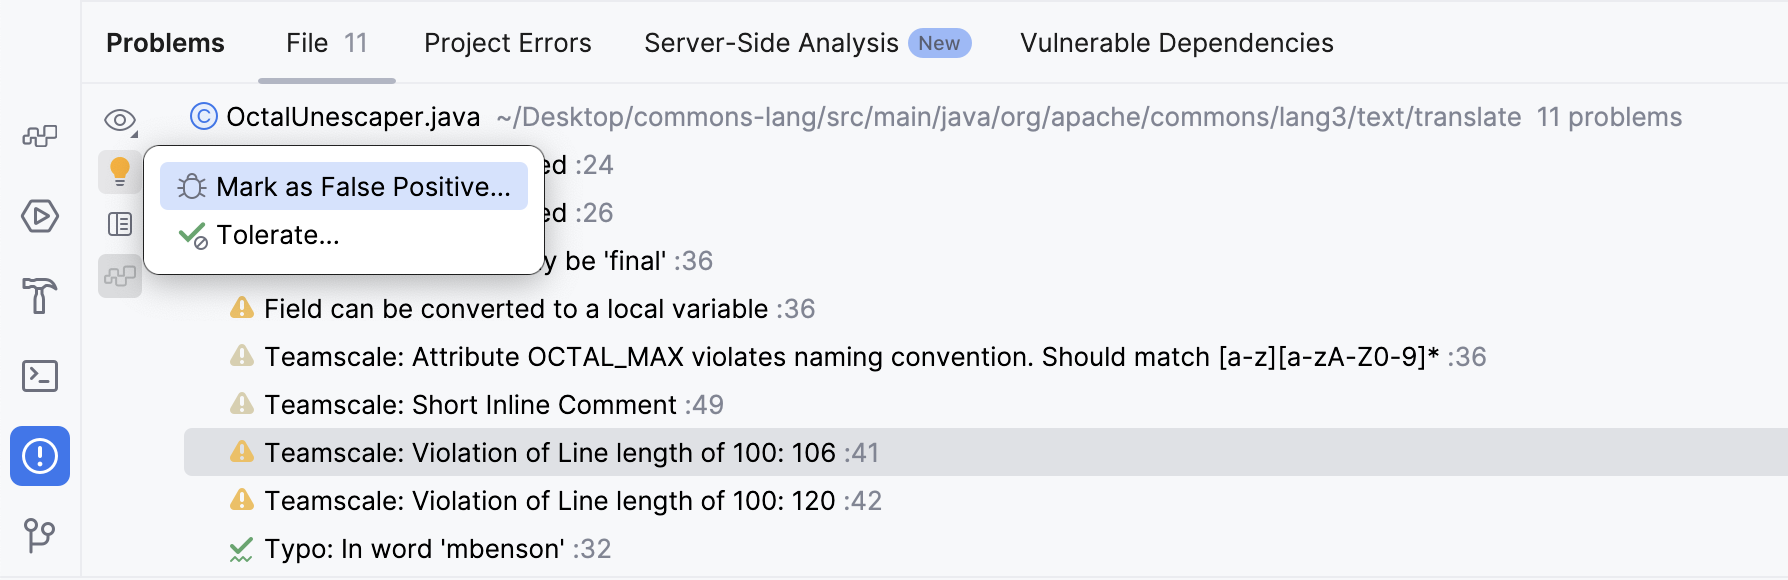Select the highlighted Line length violation row
Screen dimensions: 1788x580
coord(570,453)
